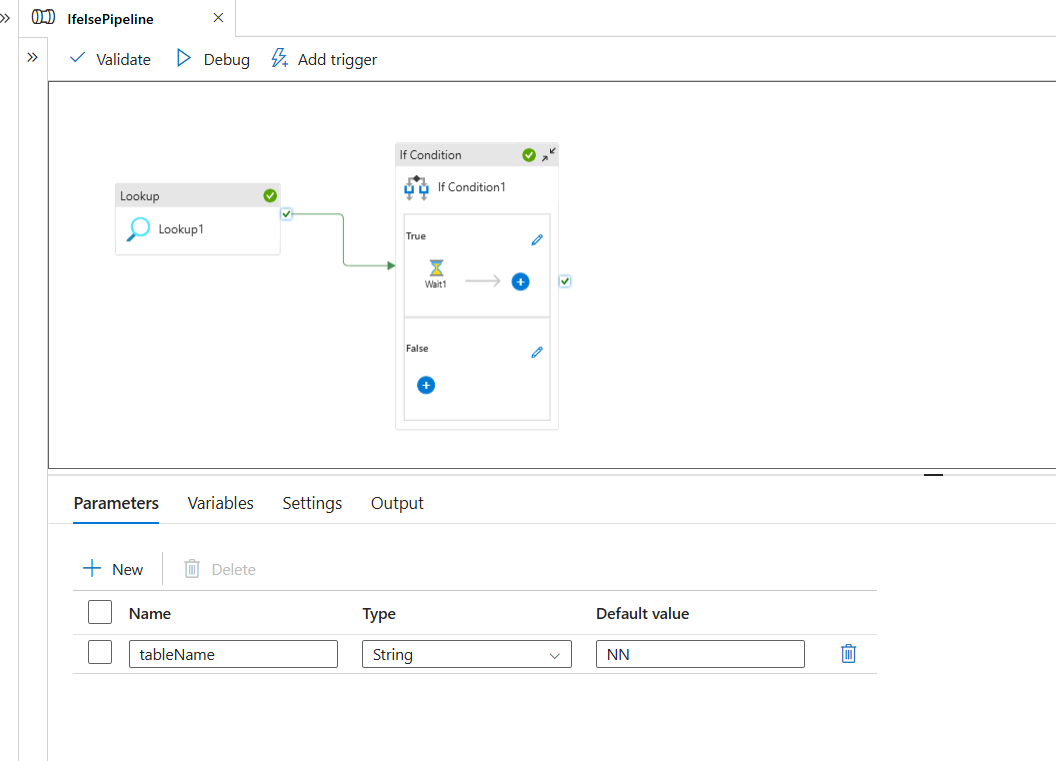1056x761 pixels.
Task: Add an activity to the False branch
Action: coord(426,385)
